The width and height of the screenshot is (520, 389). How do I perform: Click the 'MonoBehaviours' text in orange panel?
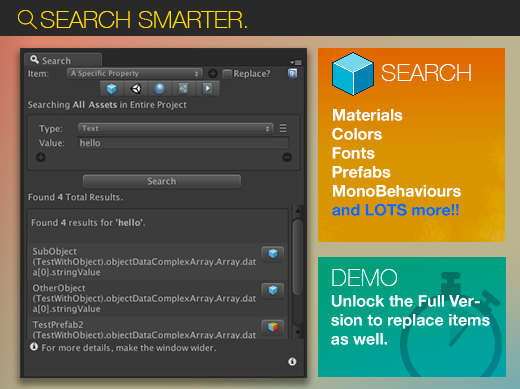point(396,191)
